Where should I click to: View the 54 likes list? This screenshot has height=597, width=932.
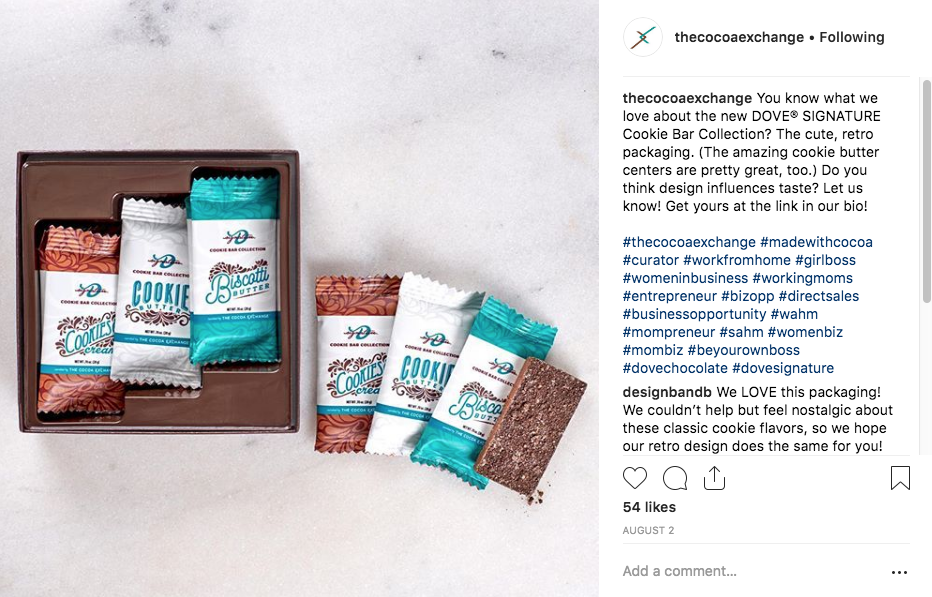649,507
